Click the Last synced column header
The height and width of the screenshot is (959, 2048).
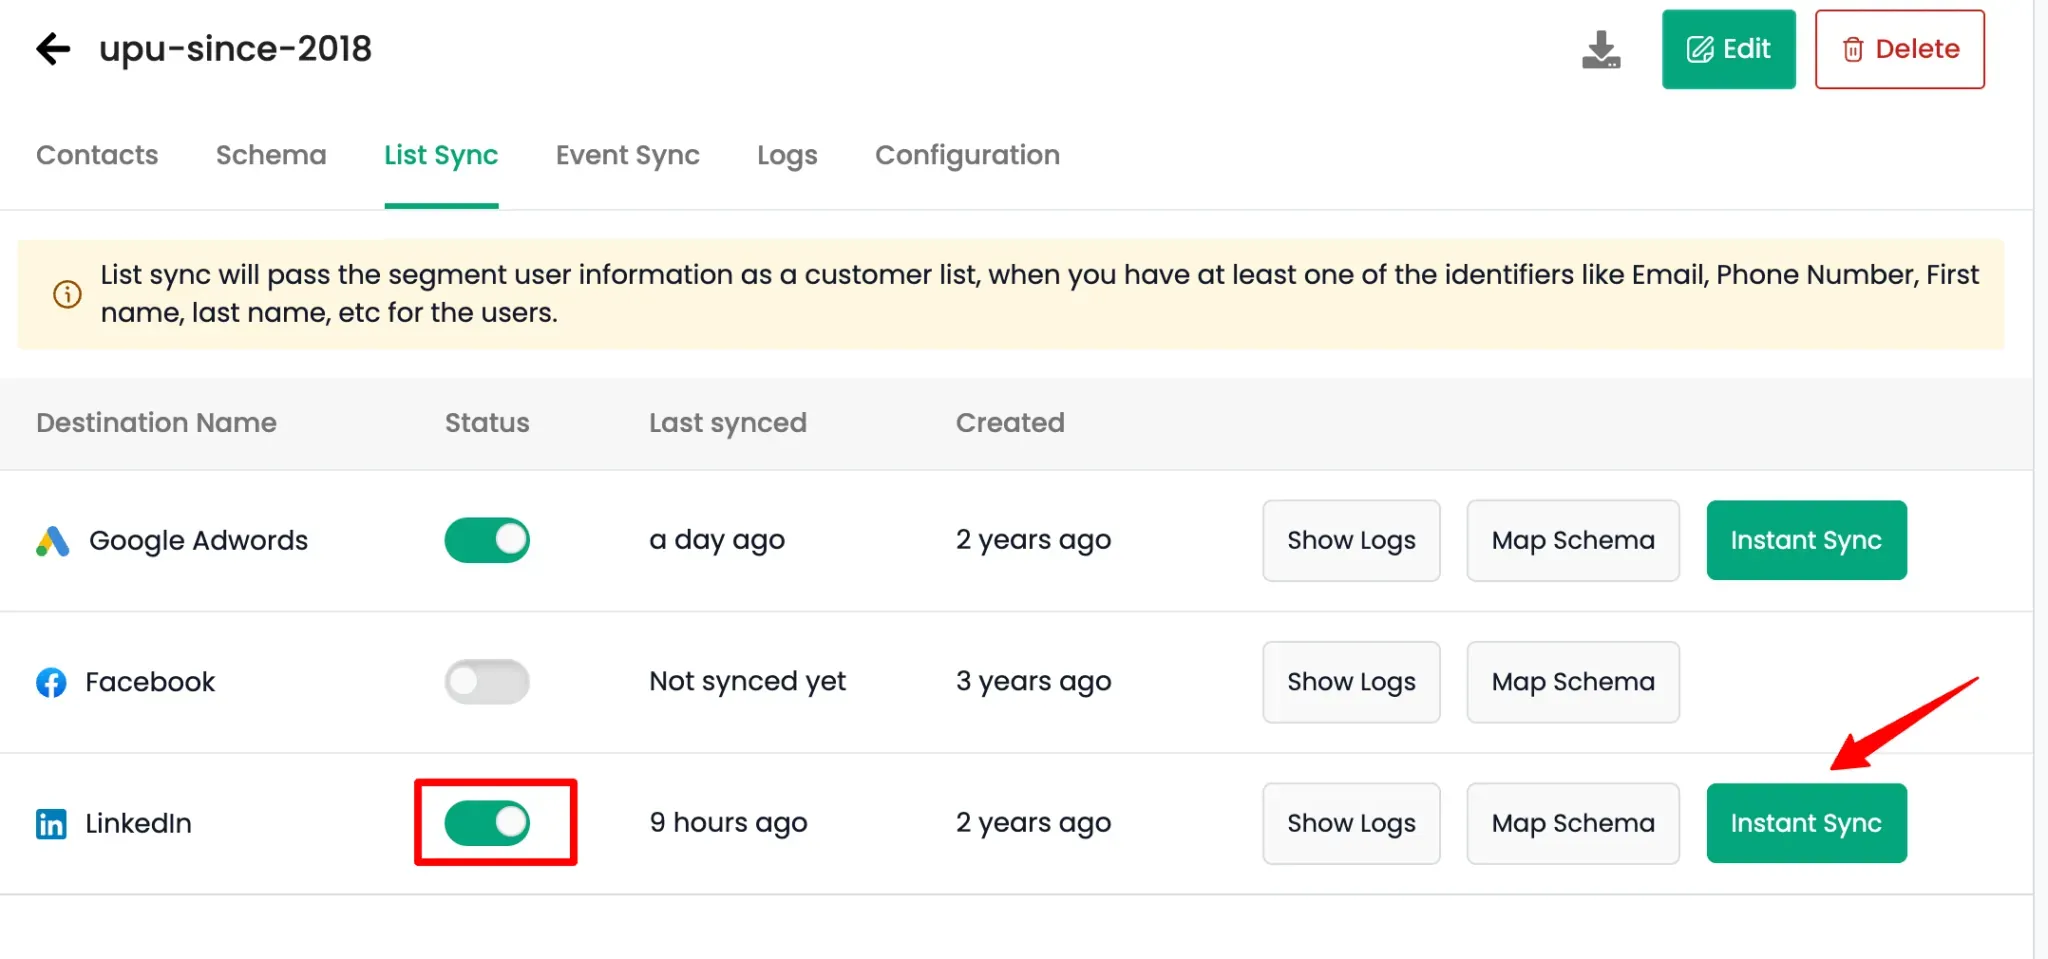pos(728,423)
